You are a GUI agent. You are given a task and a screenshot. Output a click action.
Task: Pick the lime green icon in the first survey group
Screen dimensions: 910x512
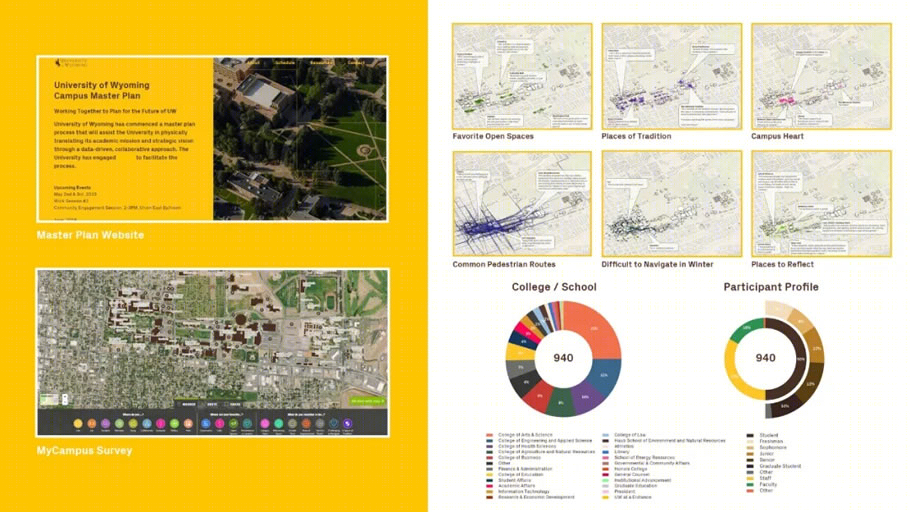tap(174, 423)
